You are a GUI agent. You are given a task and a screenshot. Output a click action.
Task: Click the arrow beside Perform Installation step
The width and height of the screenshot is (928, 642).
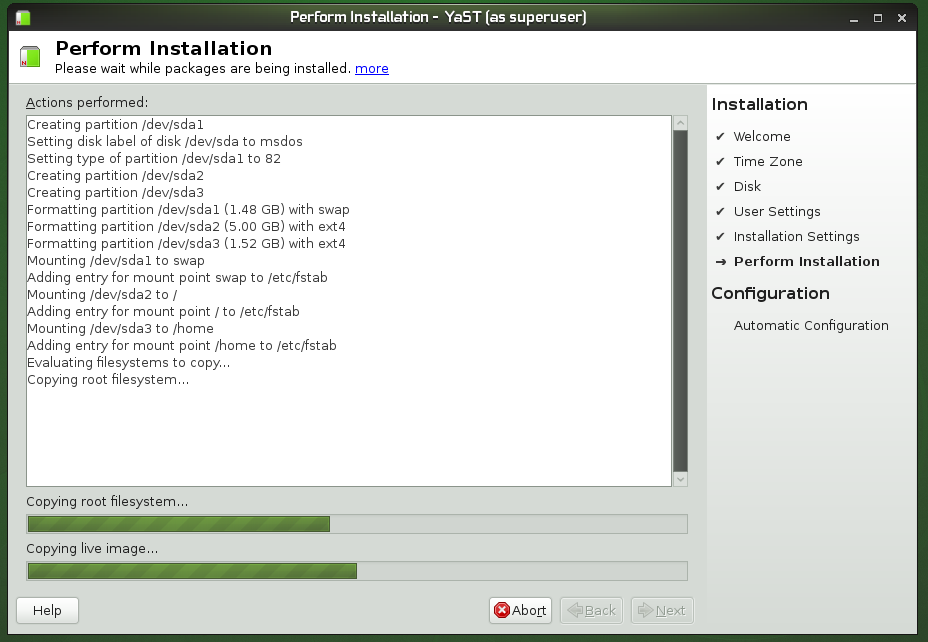720,262
